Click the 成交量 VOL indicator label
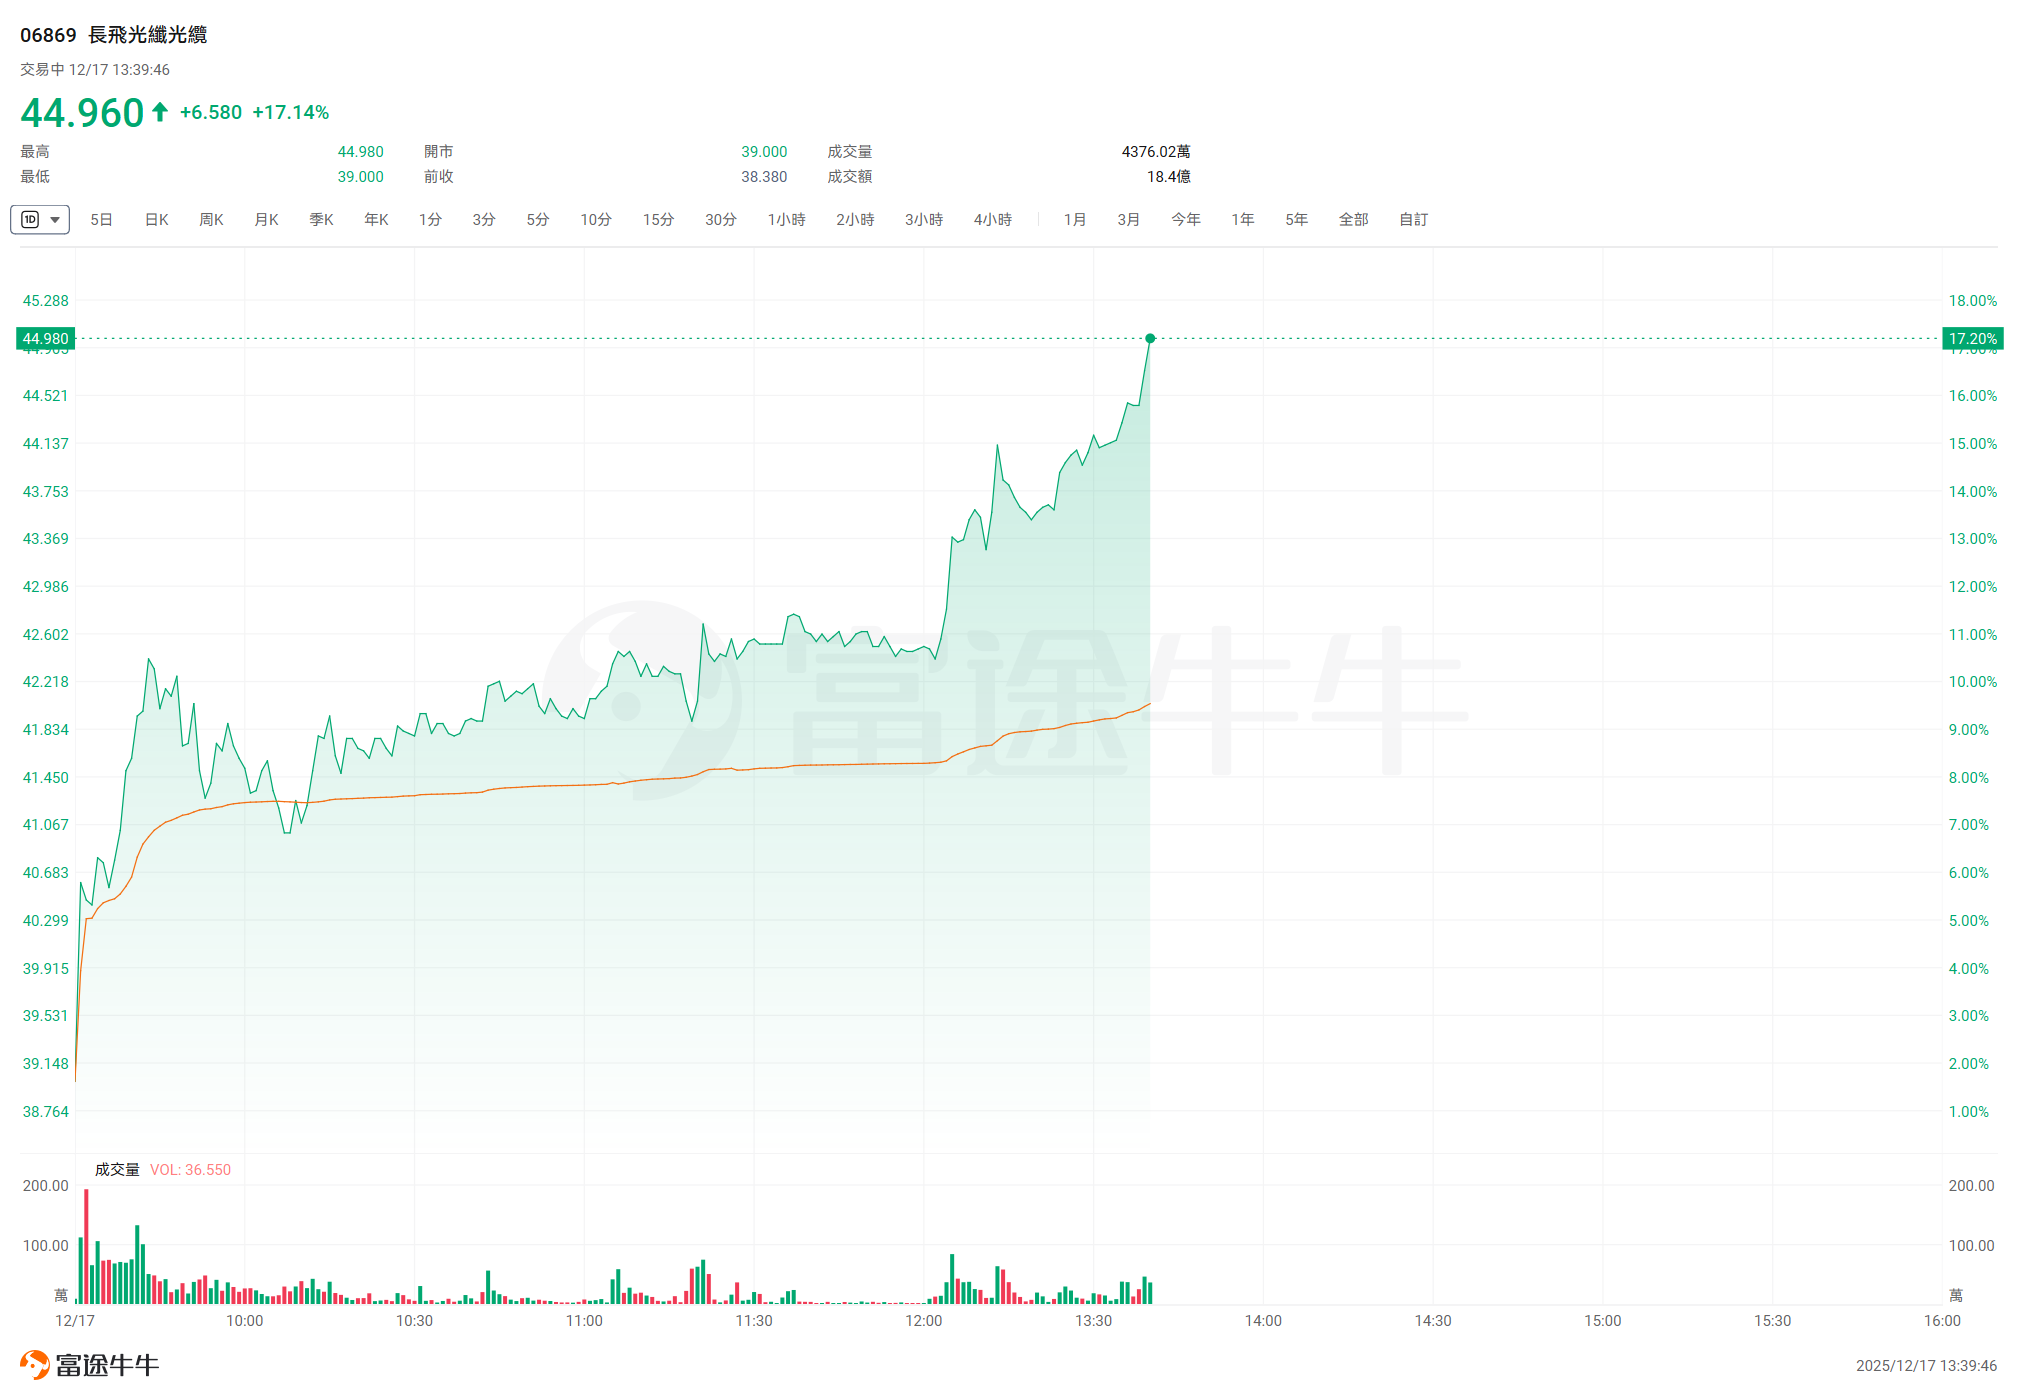The image size is (2018, 1399). coord(162,1169)
